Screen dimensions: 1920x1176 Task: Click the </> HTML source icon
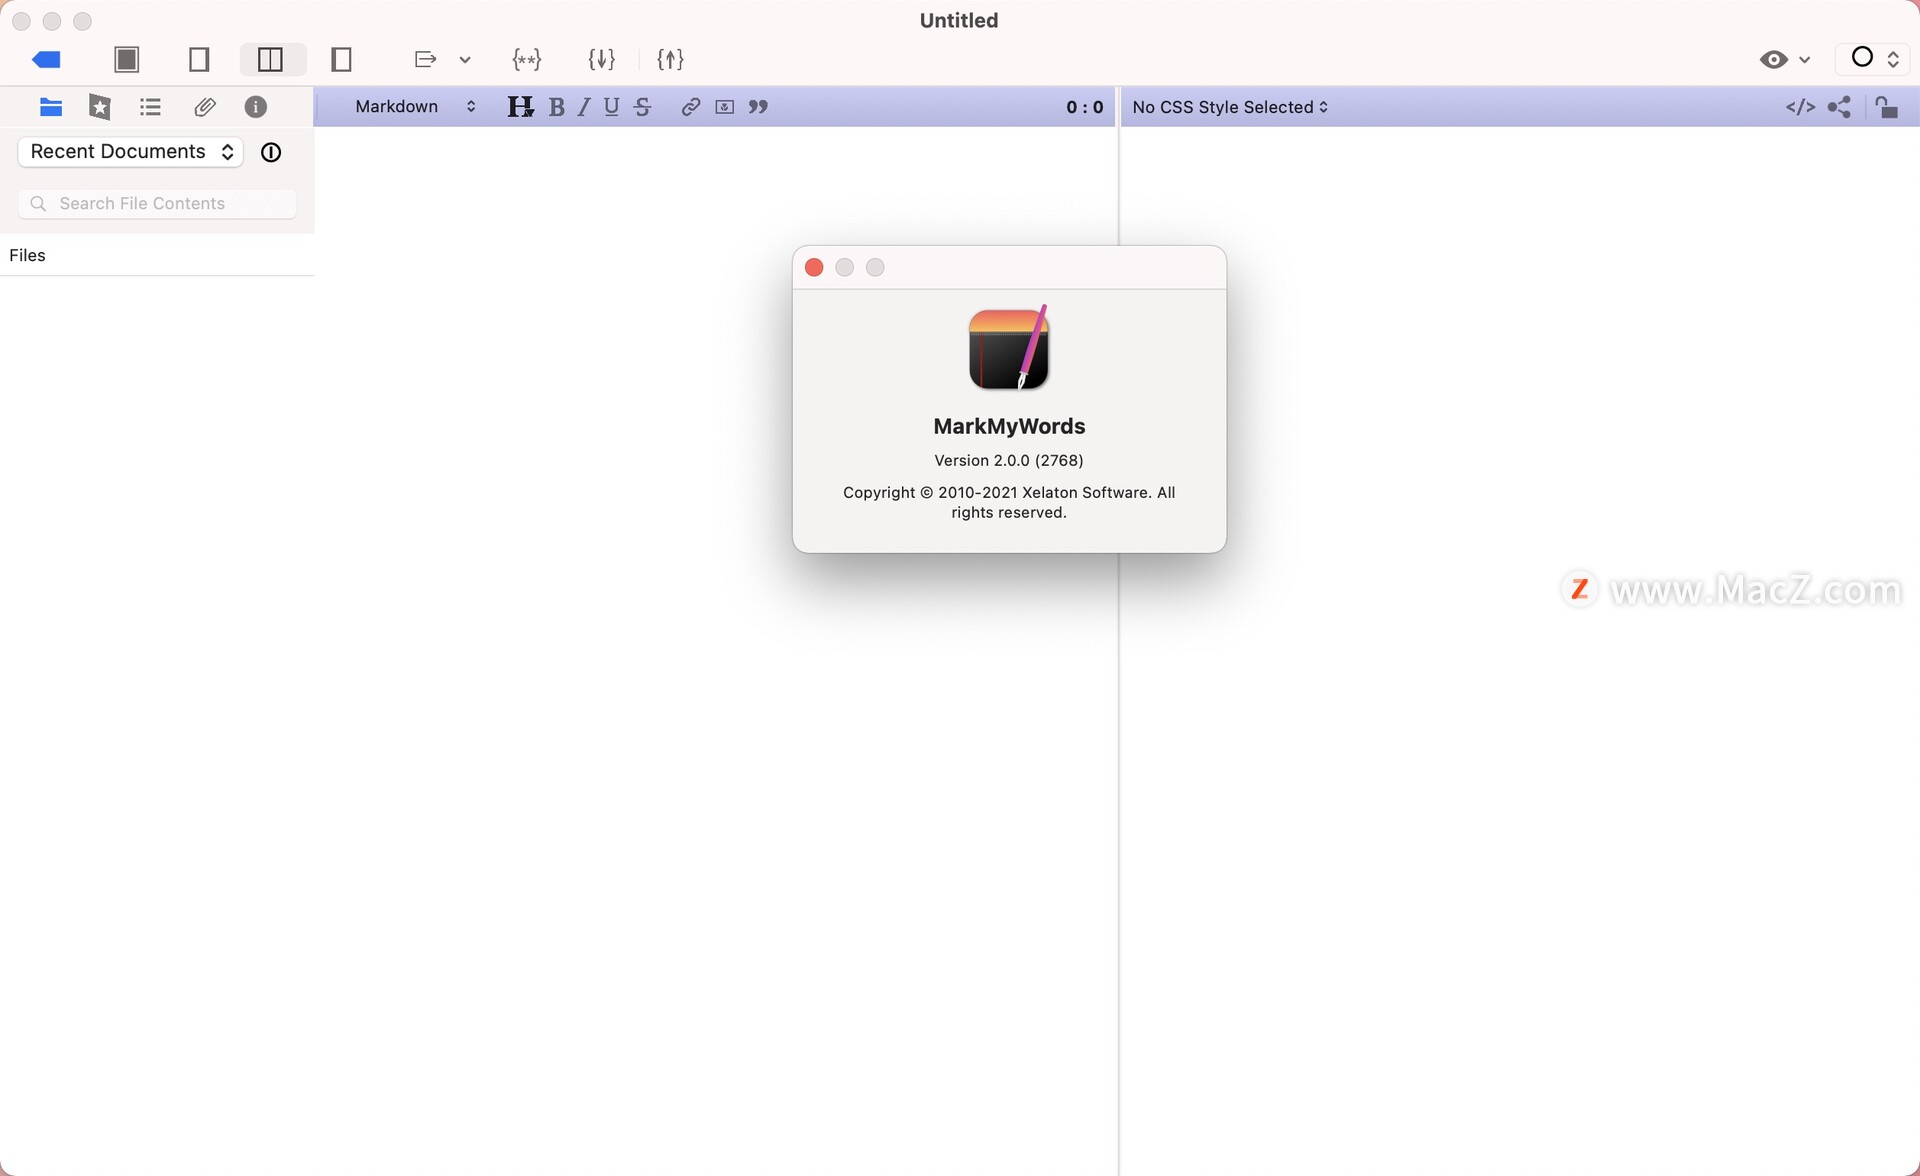click(1800, 107)
